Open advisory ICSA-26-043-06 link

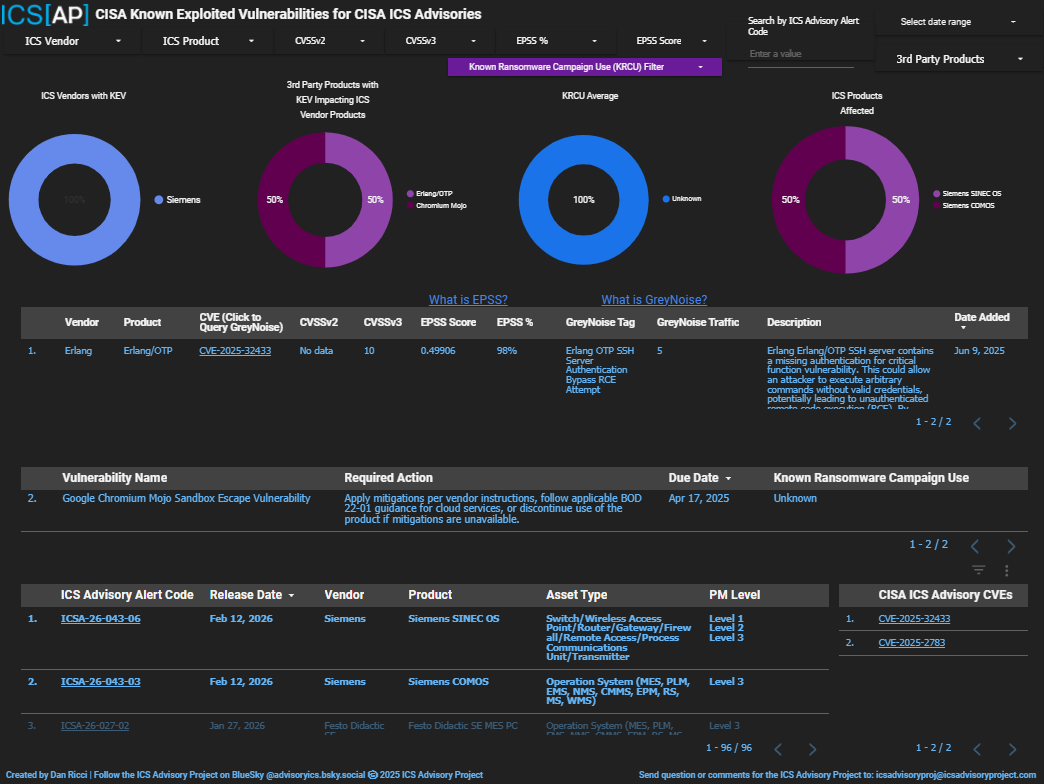click(100, 619)
